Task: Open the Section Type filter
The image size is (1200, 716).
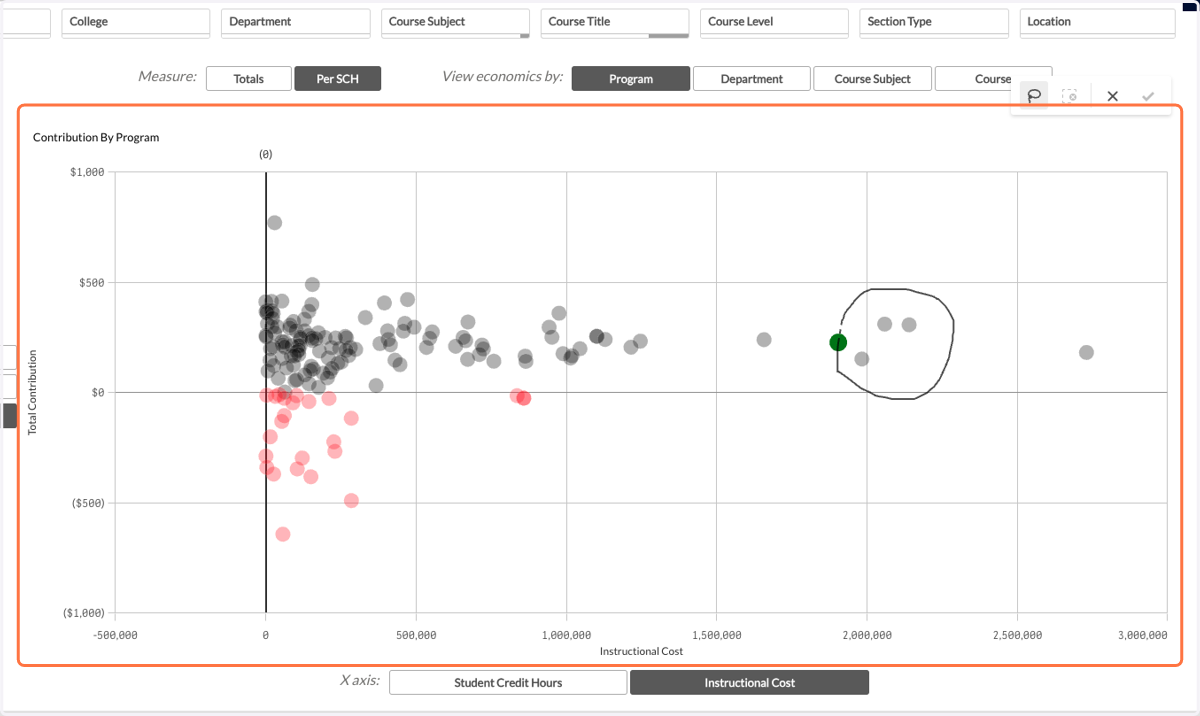Action: [x=934, y=22]
